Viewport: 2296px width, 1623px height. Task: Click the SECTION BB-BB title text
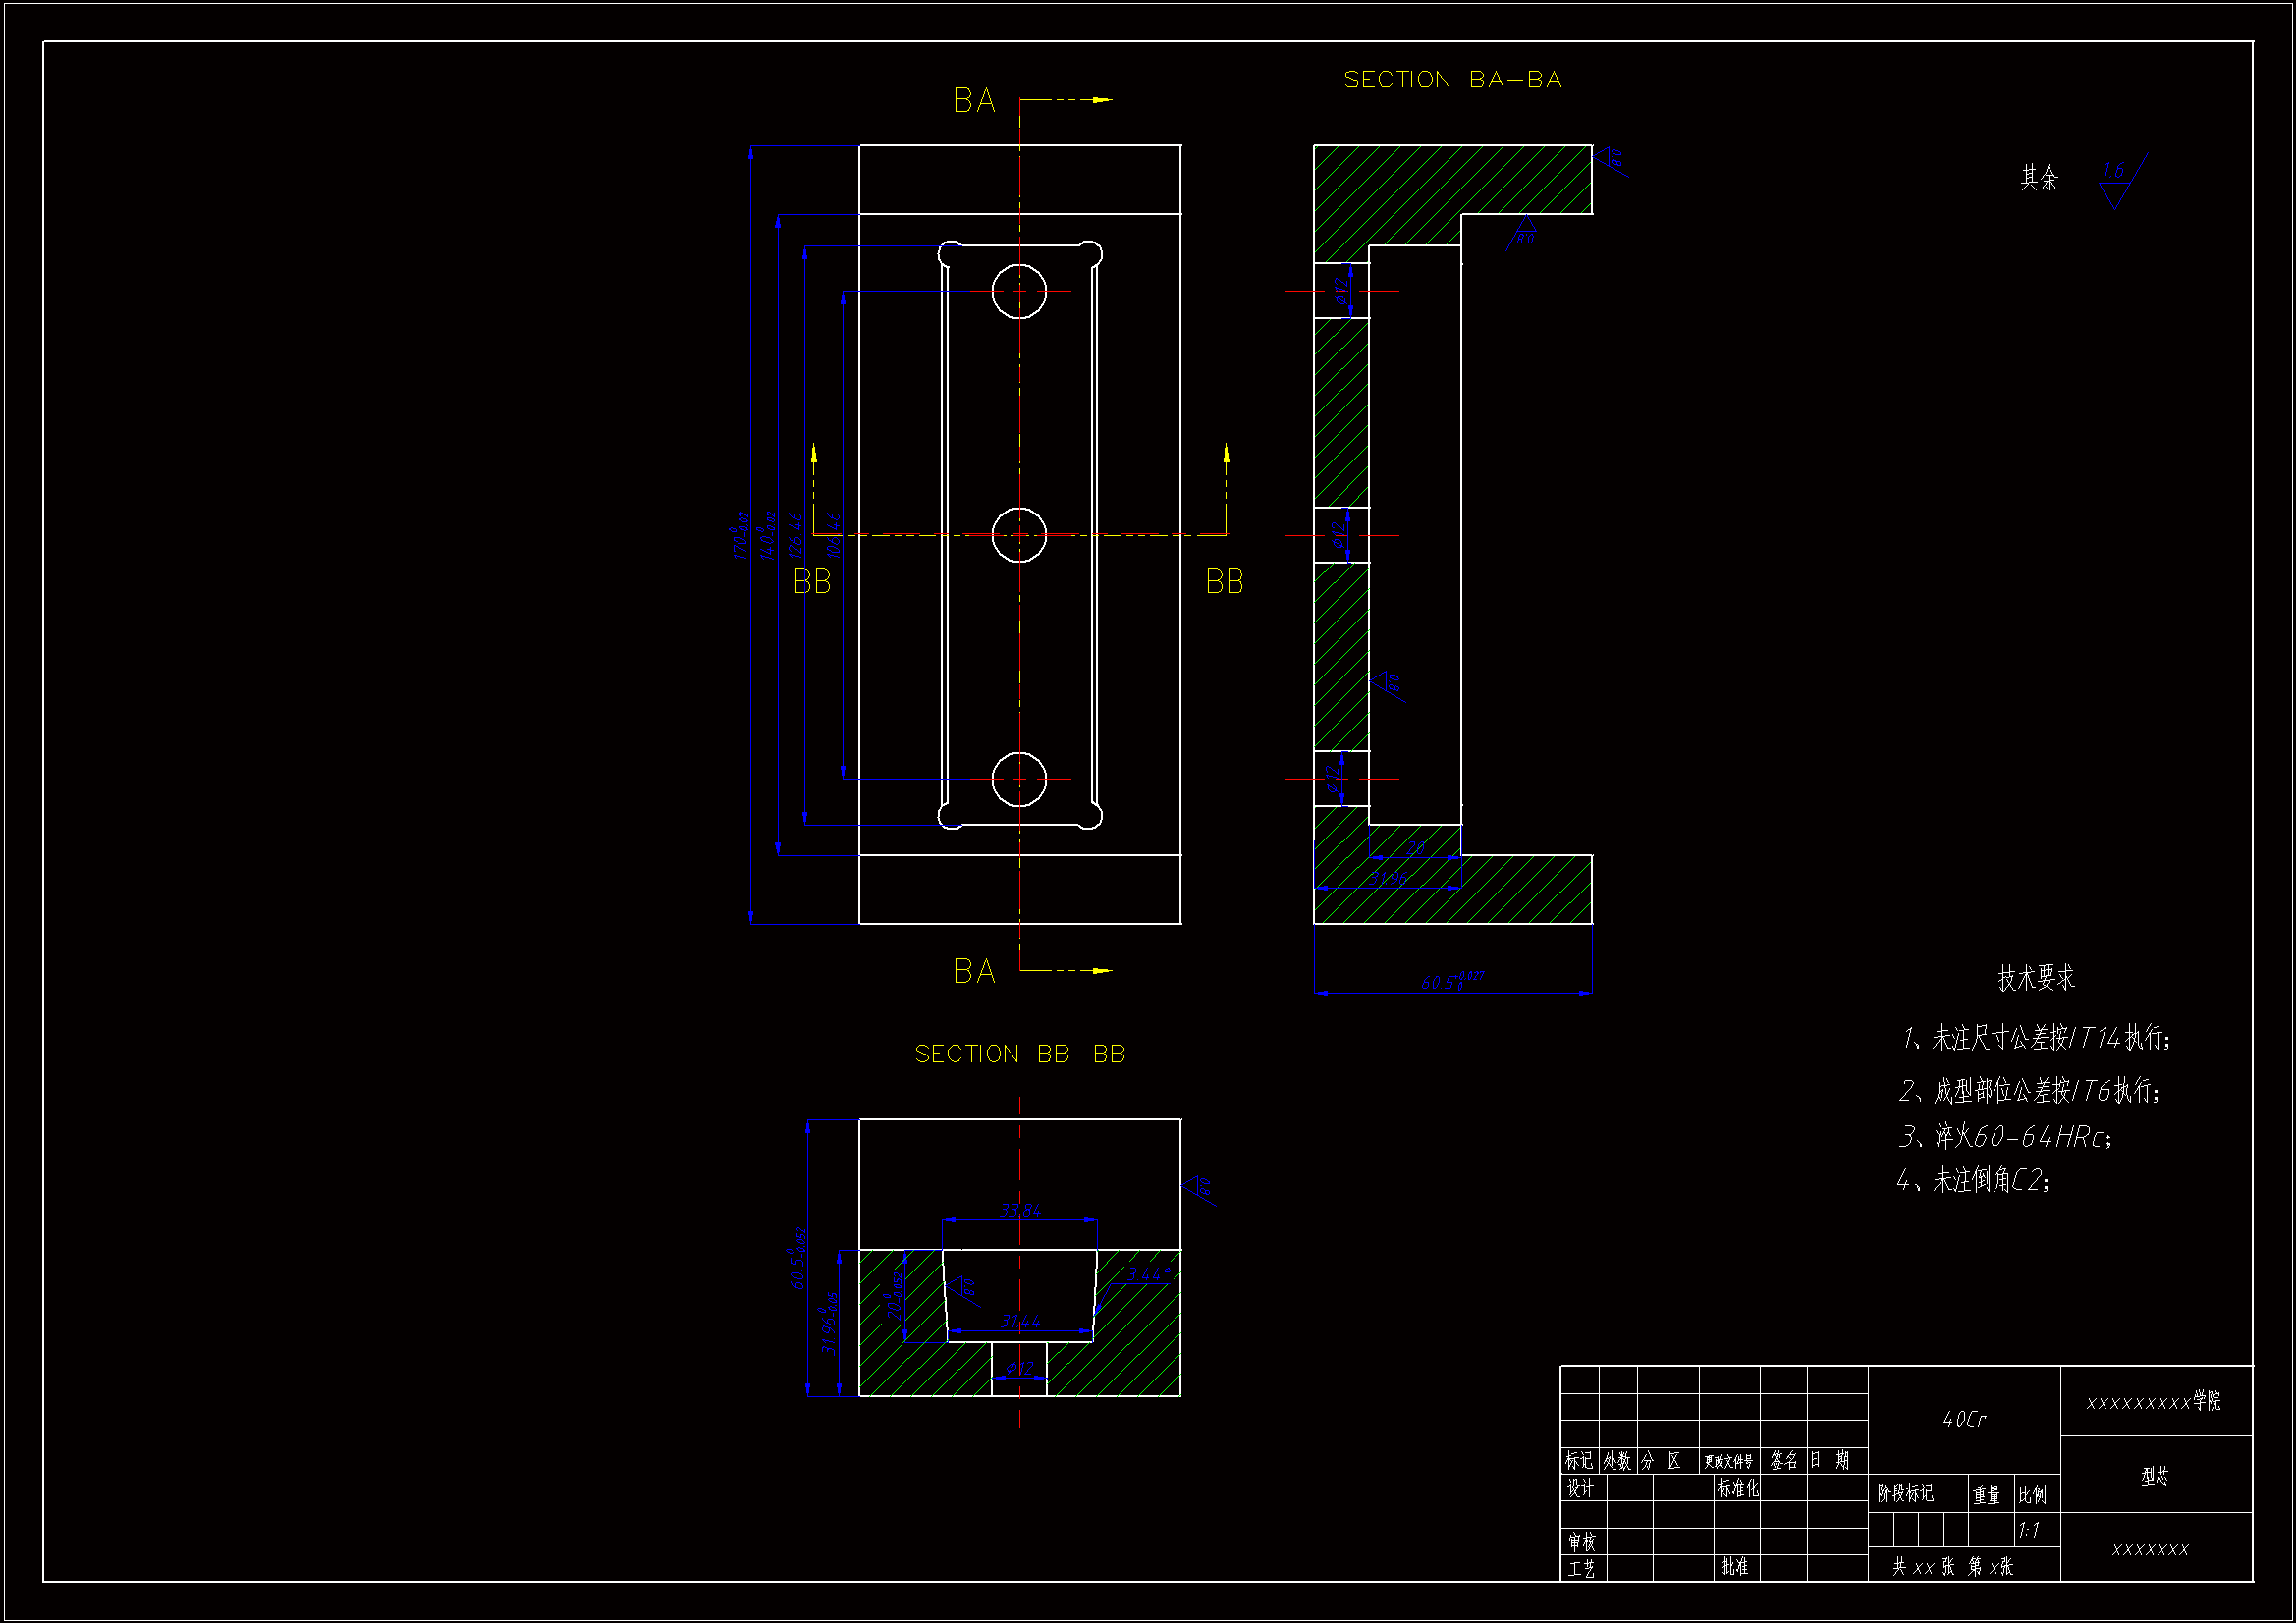point(1020,1054)
